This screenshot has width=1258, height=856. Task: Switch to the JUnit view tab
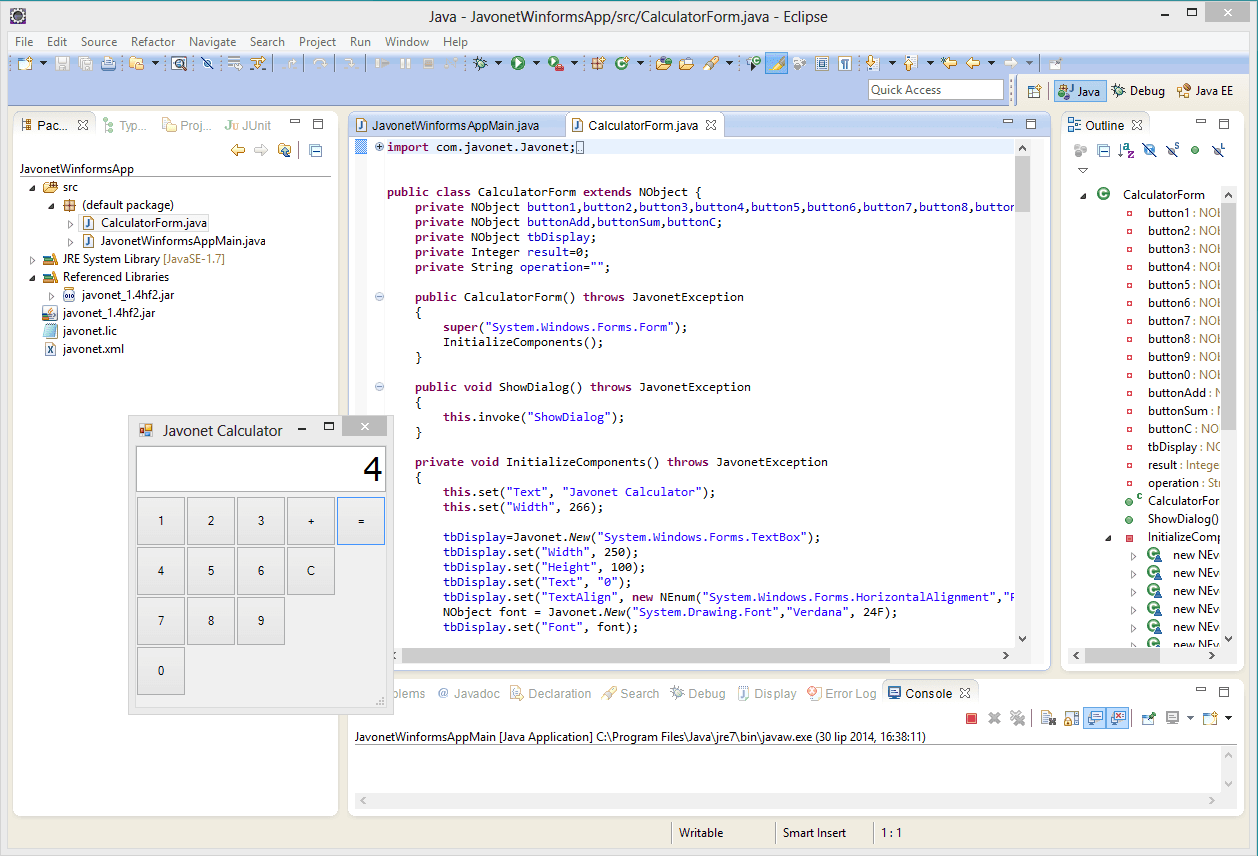click(x=248, y=125)
